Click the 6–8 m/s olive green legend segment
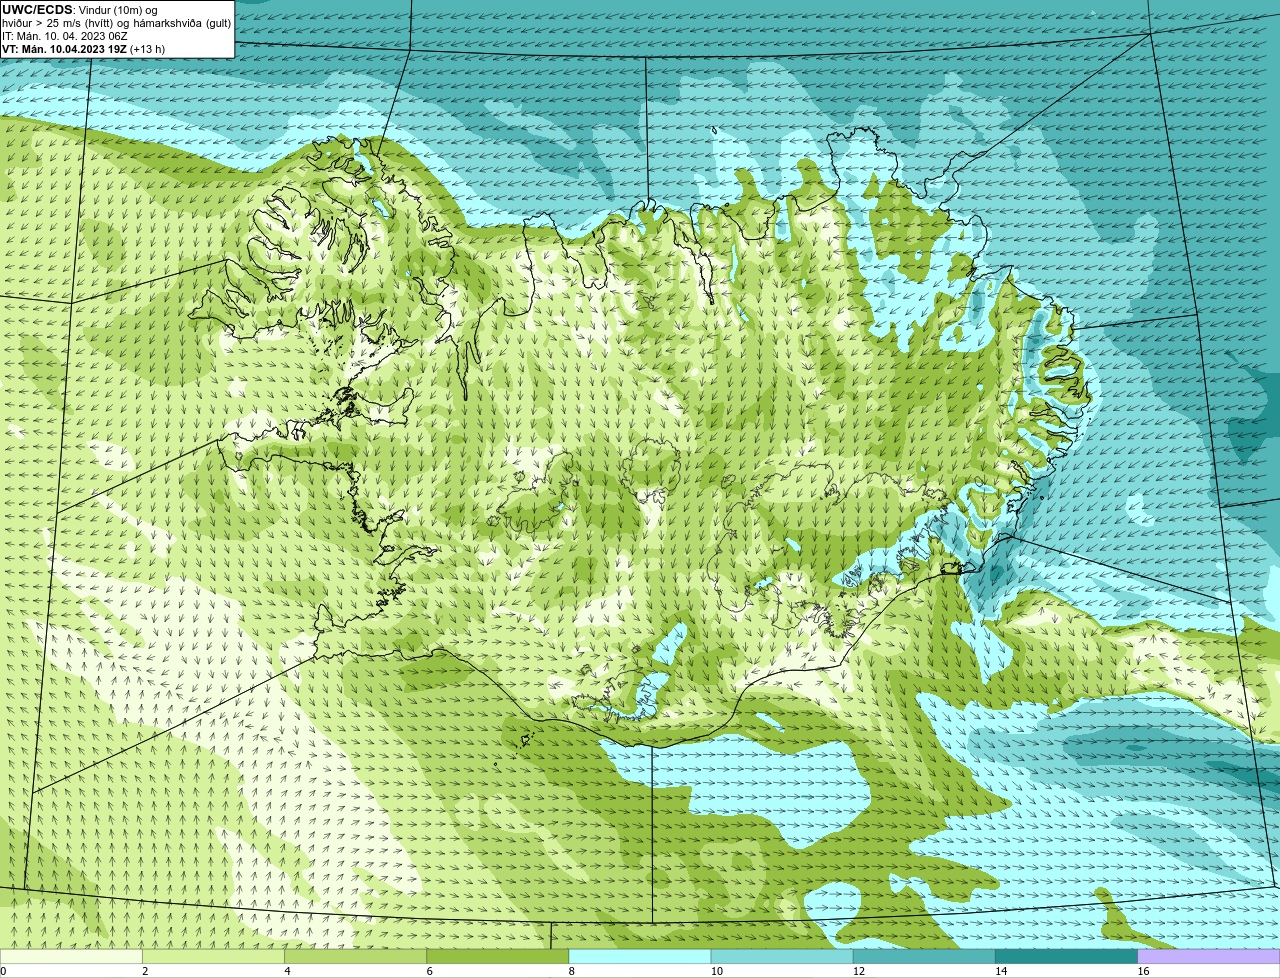The height and width of the screenshot is (978, 1280). (498, 957)
